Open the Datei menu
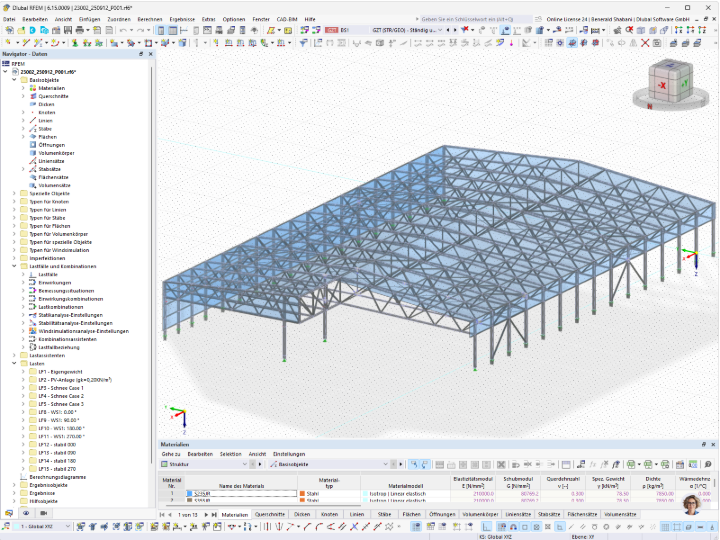Screen dimensions: 720x540 click(9, 19)
